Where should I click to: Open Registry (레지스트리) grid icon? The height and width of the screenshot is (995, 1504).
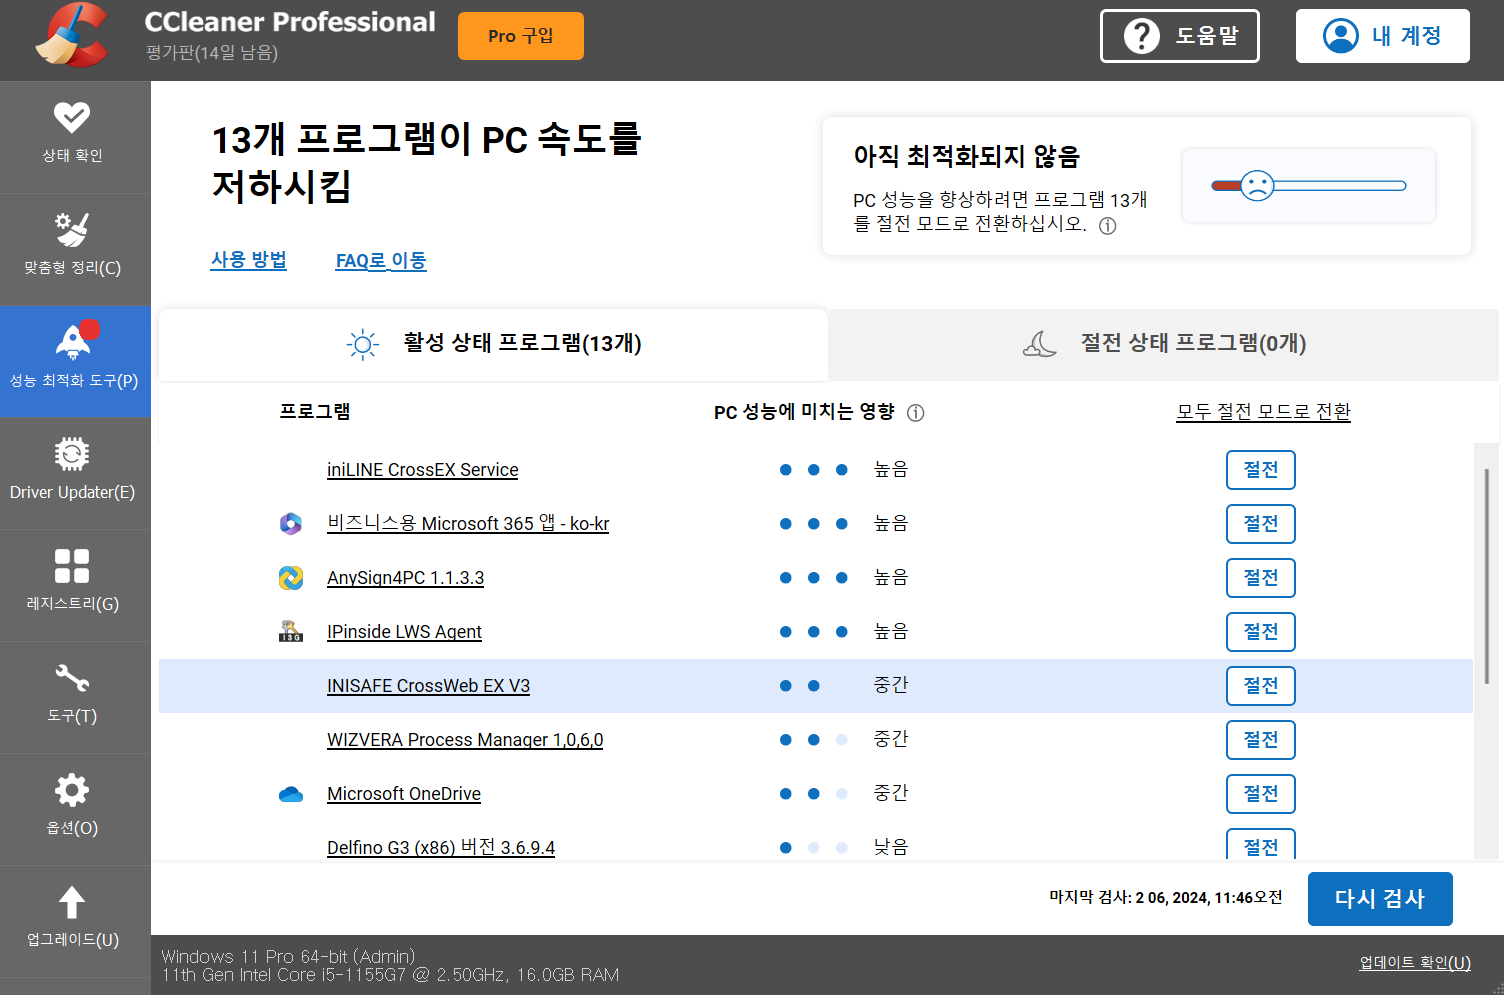tap(72, 566)
